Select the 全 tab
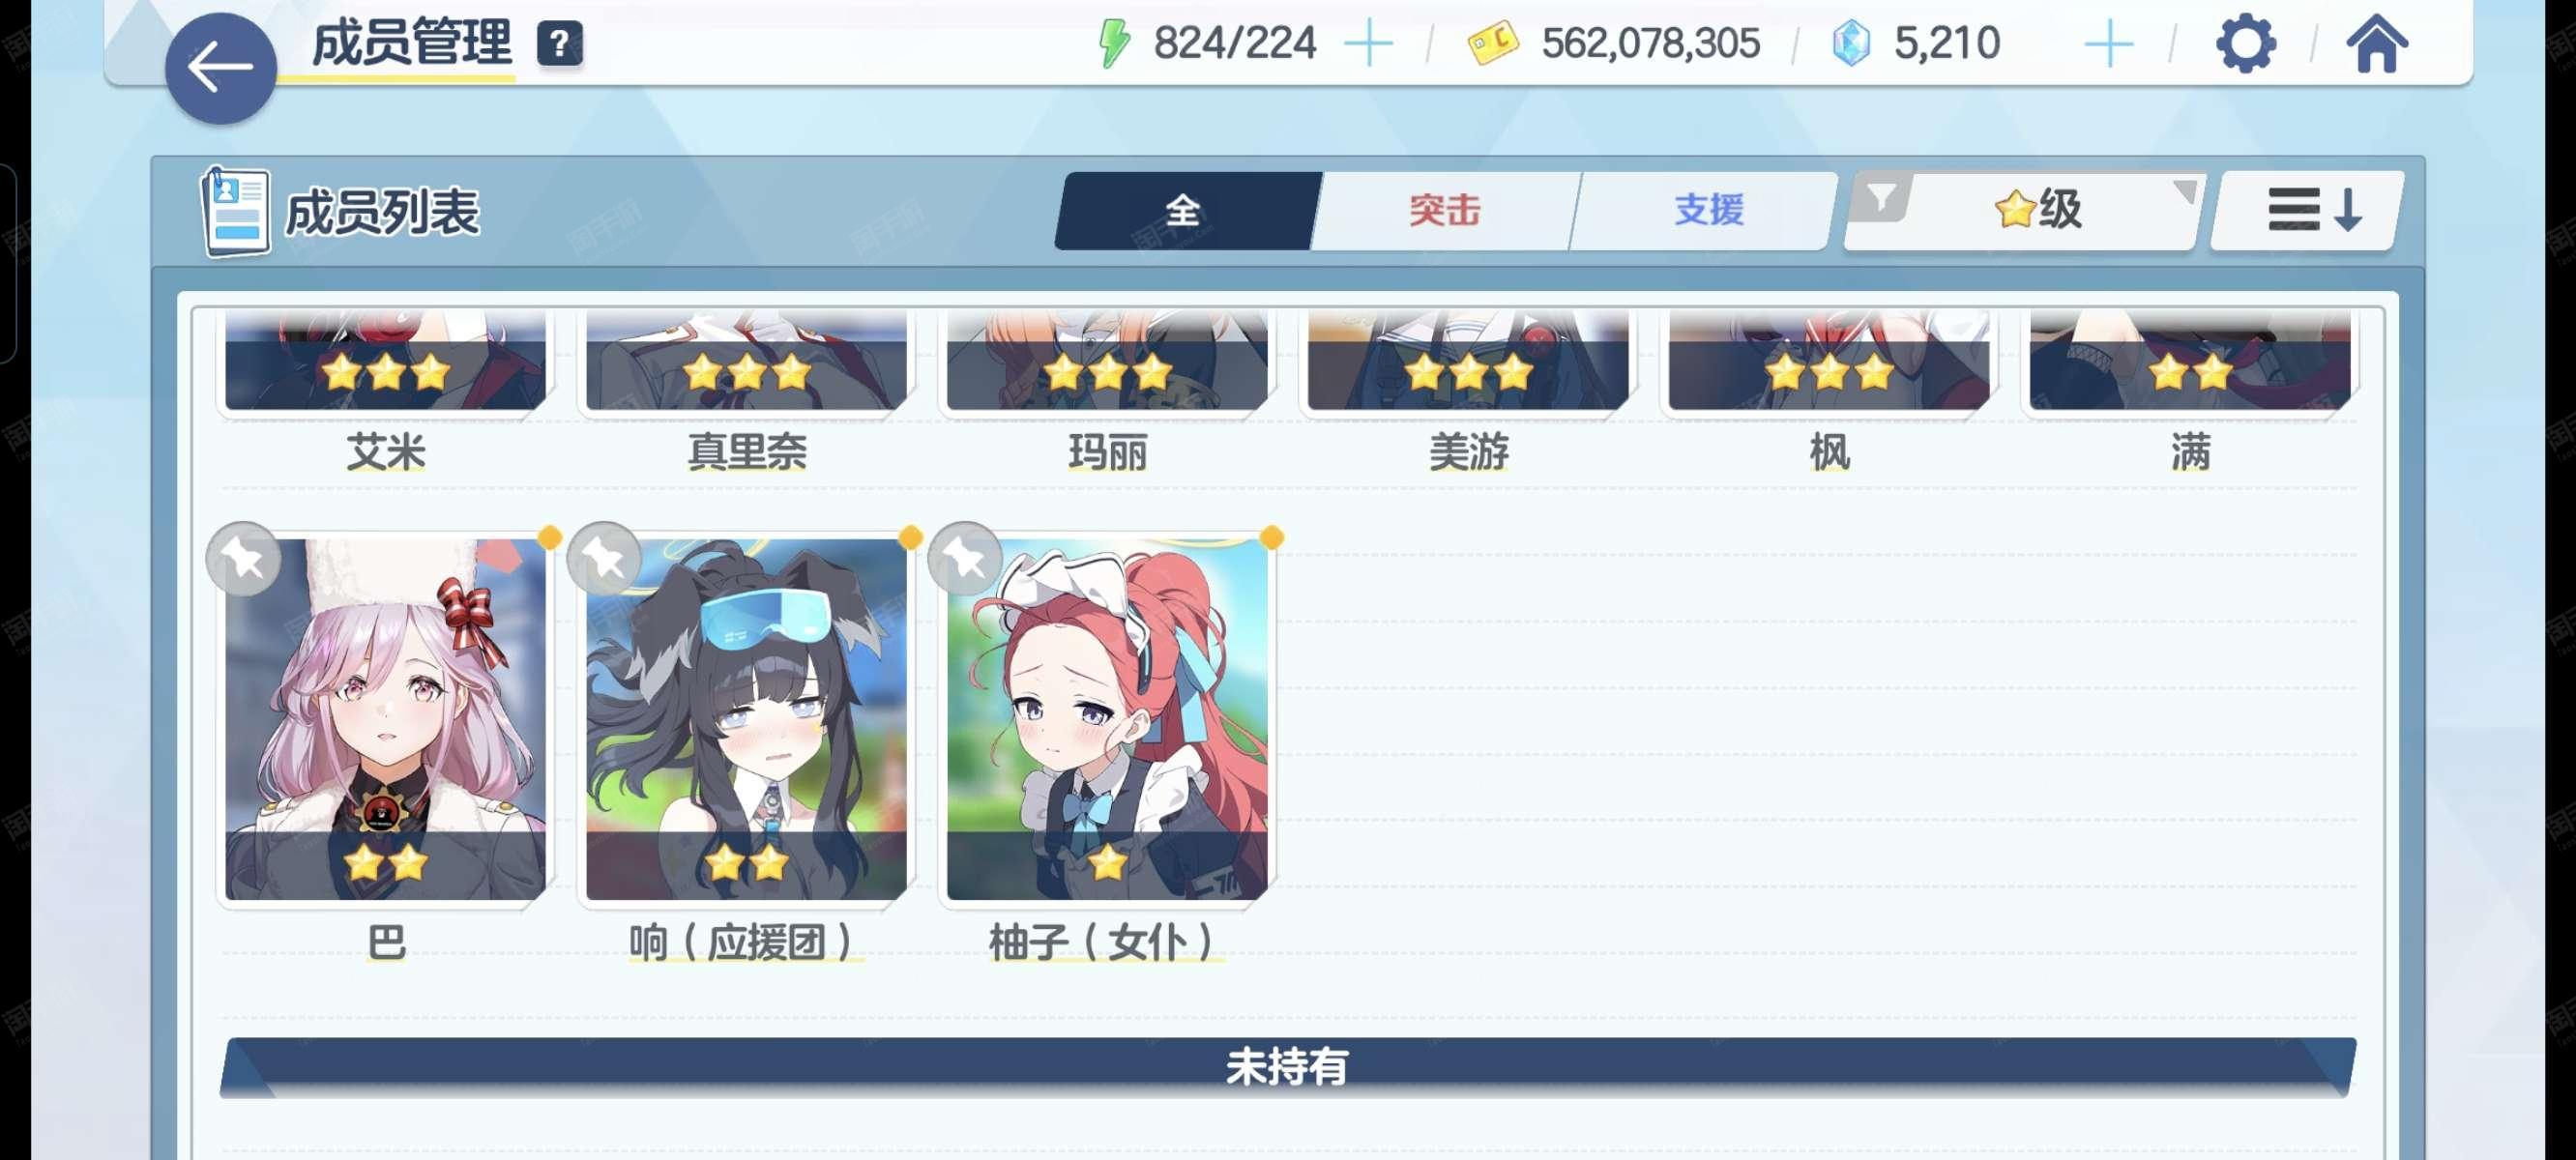Image resolution: width=2576 pixels, height=1160 pixels. point(1184,210)
